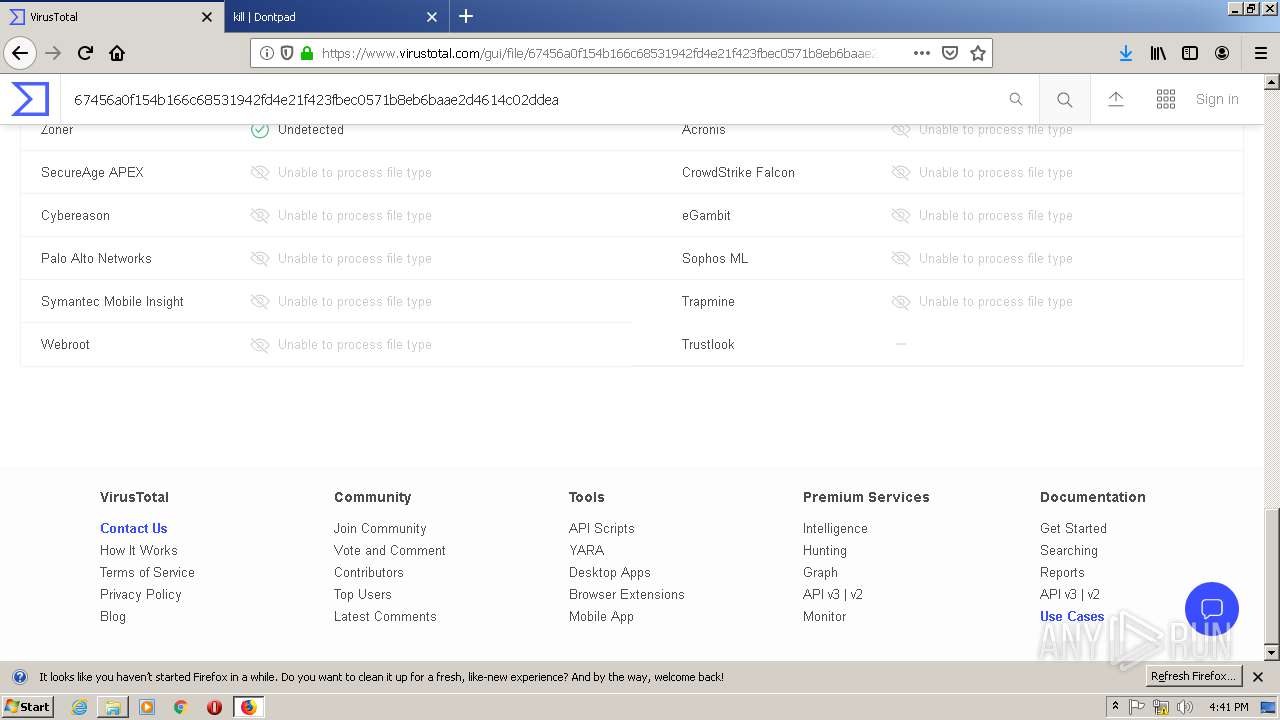This screenshot has height=720, width=1280.
Task: Open Join Community link
Action: pos(380,528)
